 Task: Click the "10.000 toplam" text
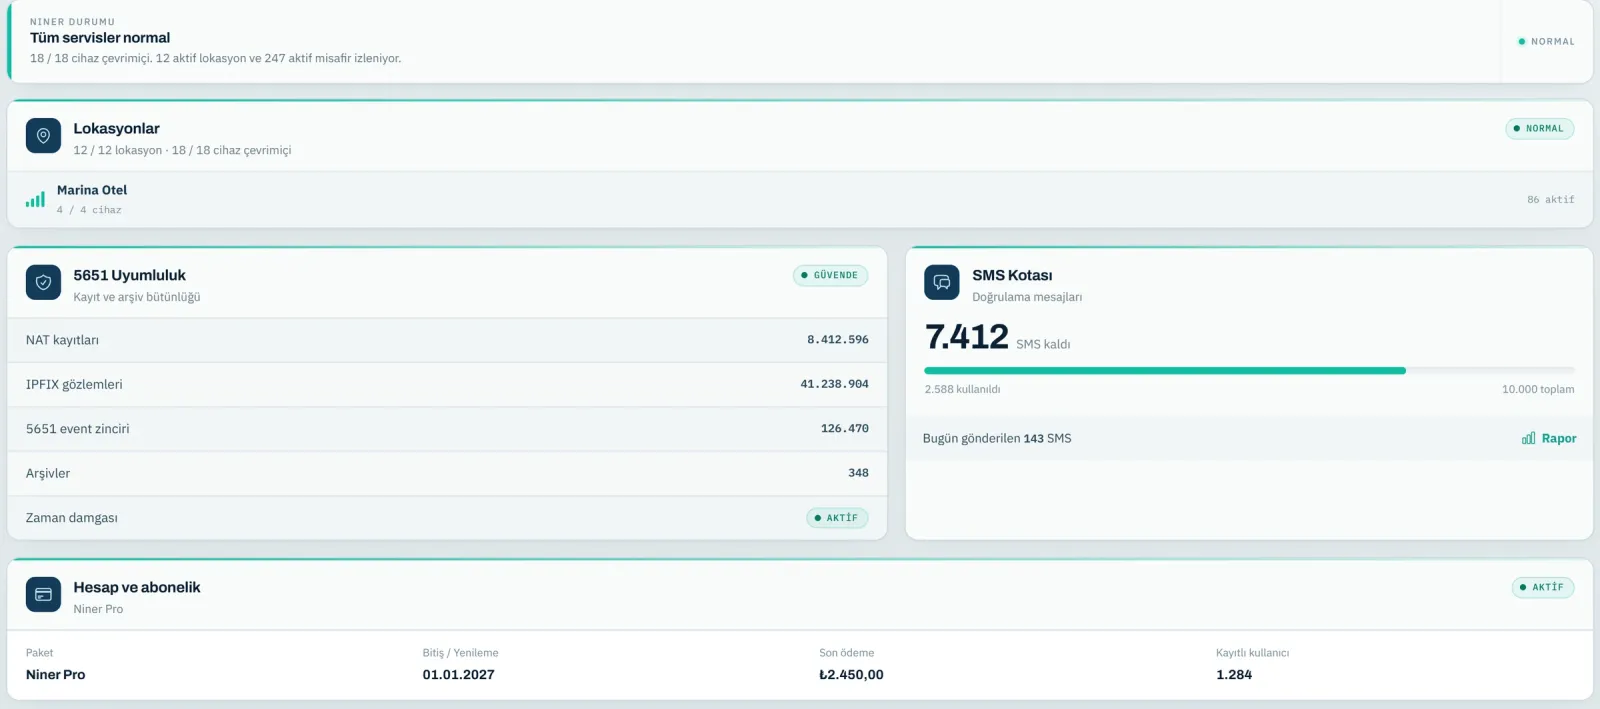(1538, 390)
